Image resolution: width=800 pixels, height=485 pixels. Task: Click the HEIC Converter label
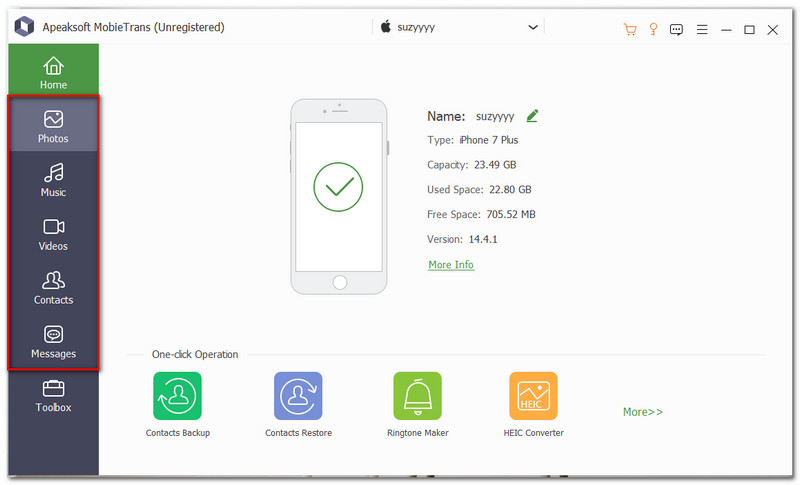coord(533,433)
